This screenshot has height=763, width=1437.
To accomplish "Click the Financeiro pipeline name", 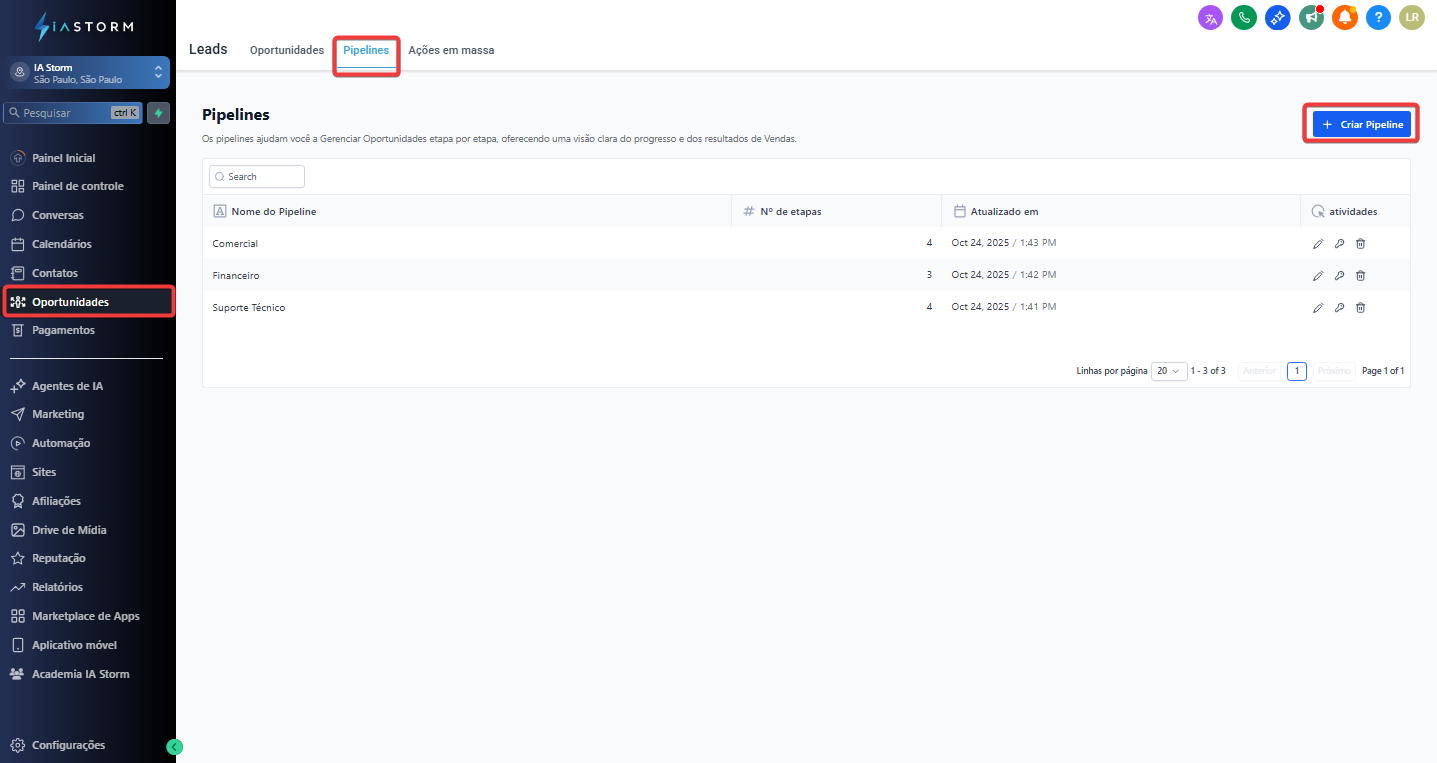I will coord(236,275).
